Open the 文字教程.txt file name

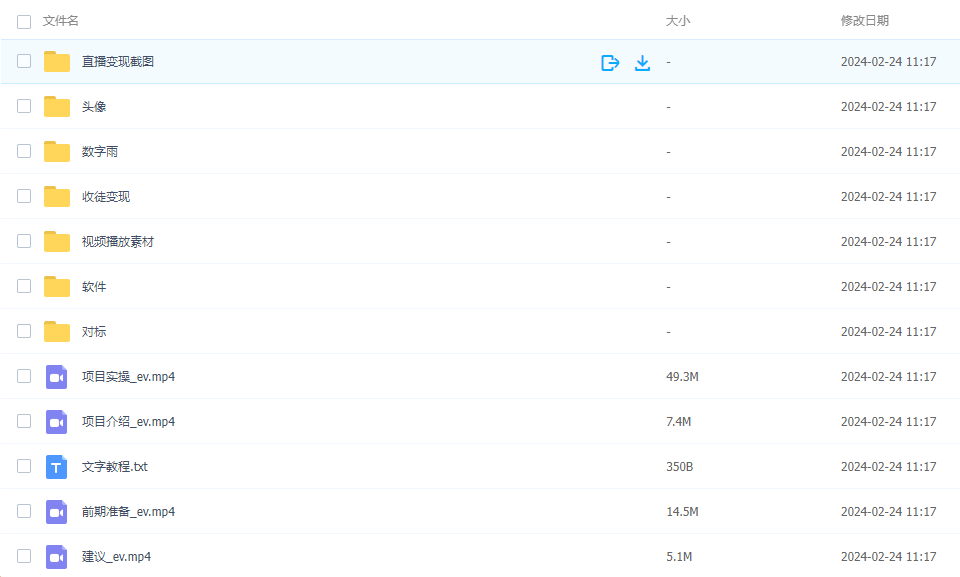(115, 467)
